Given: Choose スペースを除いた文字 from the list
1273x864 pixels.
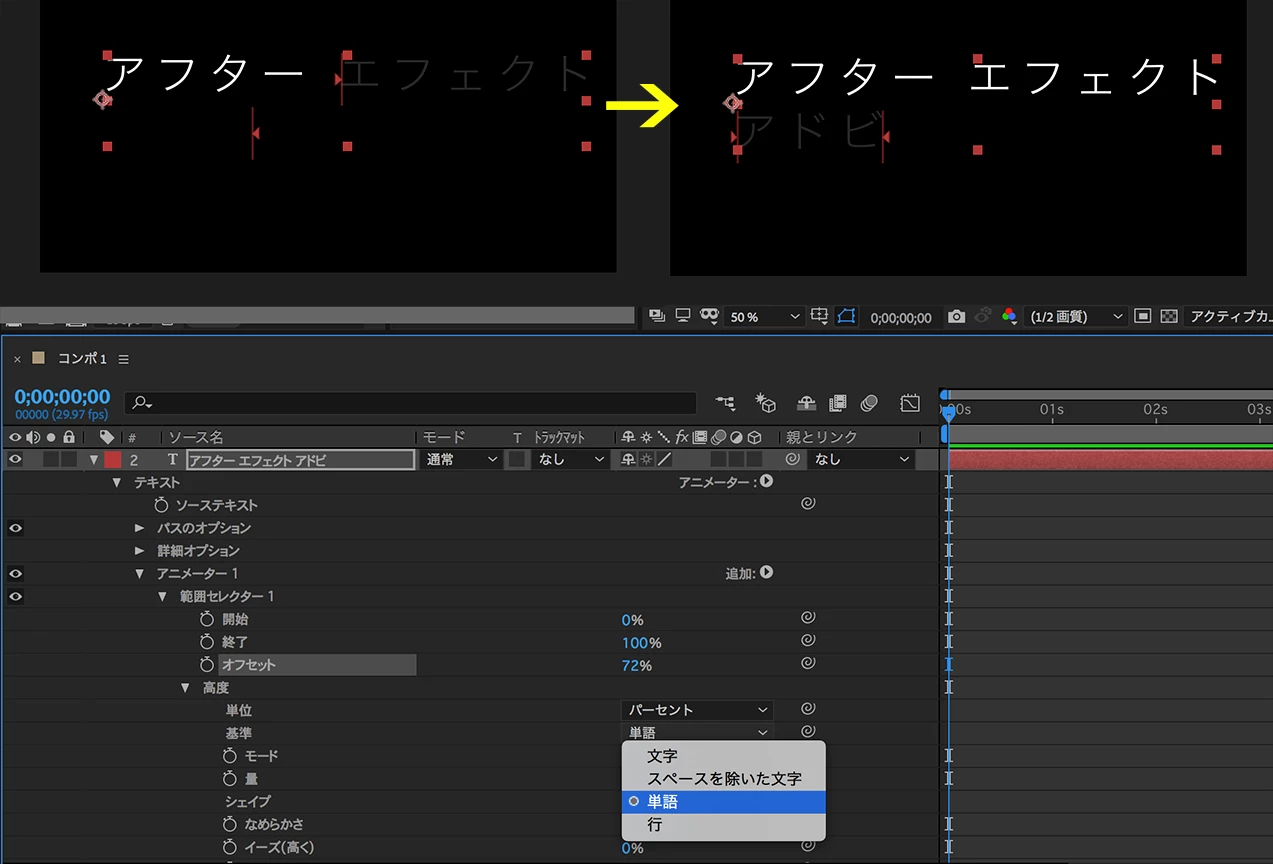Looking at the screenshot, I should (723, 779).
